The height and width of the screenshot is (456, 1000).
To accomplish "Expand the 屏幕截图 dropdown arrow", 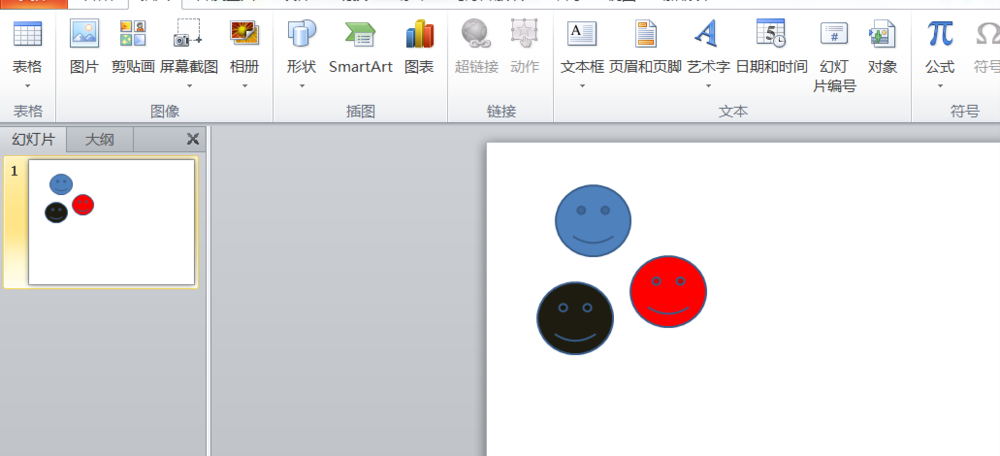I will click(189, 85).
